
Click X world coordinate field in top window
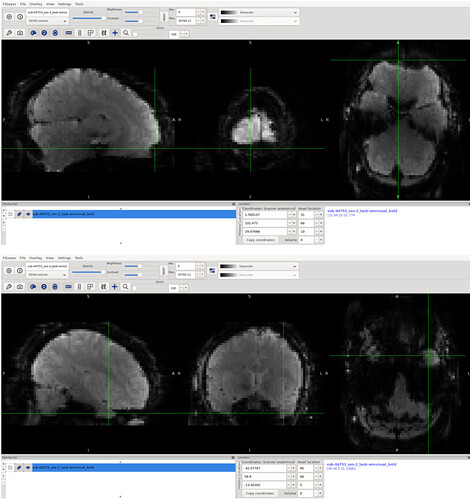click(265, 215)
